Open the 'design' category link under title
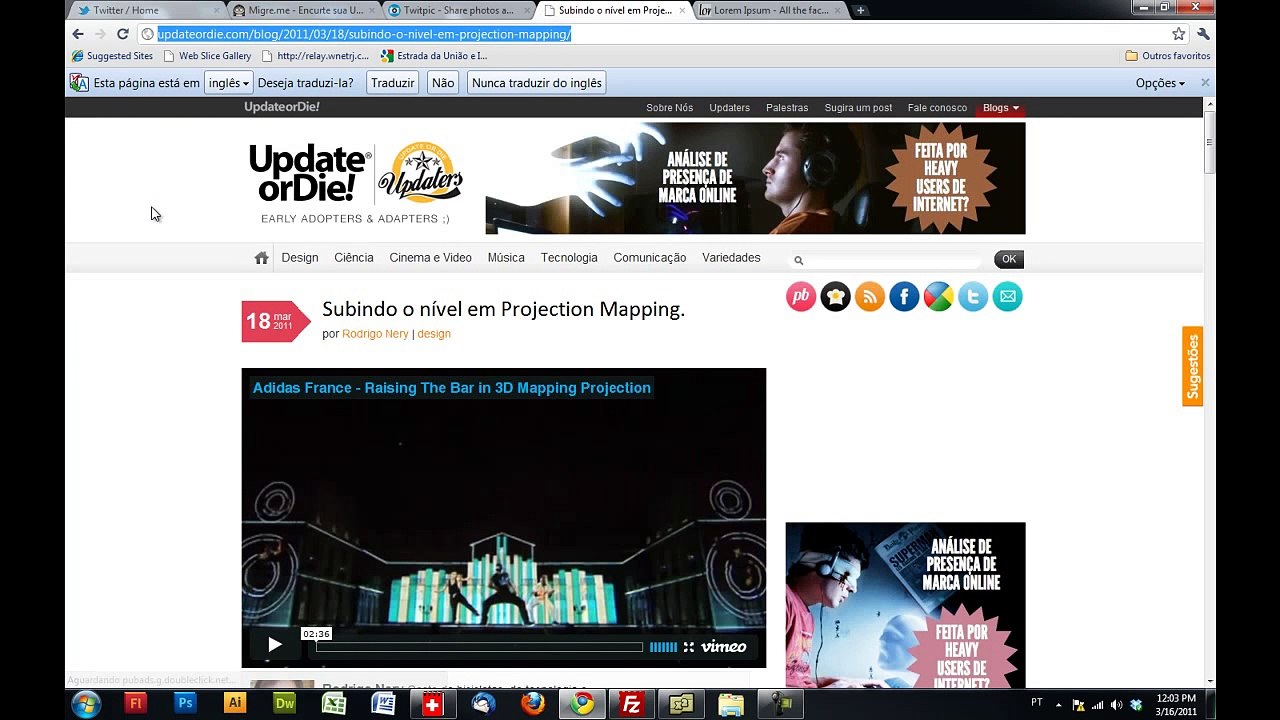The width and height of the screenshot is (1280, 720). pyautogui.click(x=434, y=334)
